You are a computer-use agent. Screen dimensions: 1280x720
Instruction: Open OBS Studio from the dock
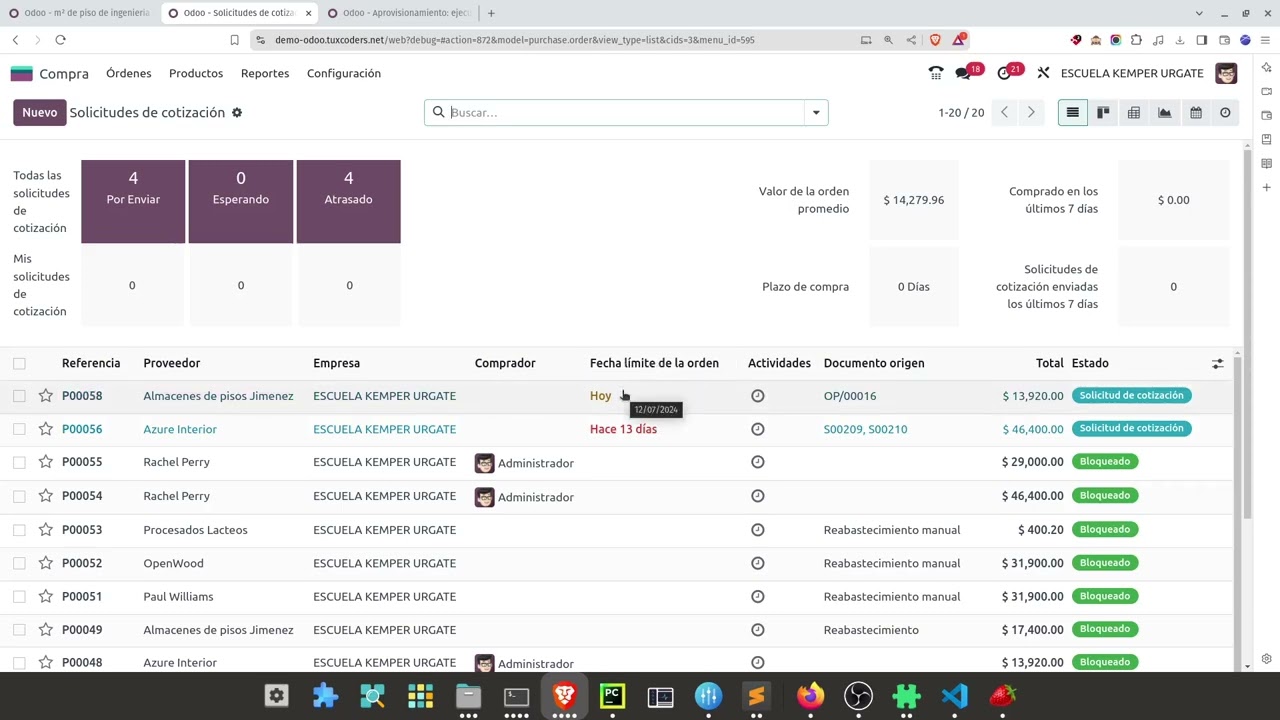point(858,695)
